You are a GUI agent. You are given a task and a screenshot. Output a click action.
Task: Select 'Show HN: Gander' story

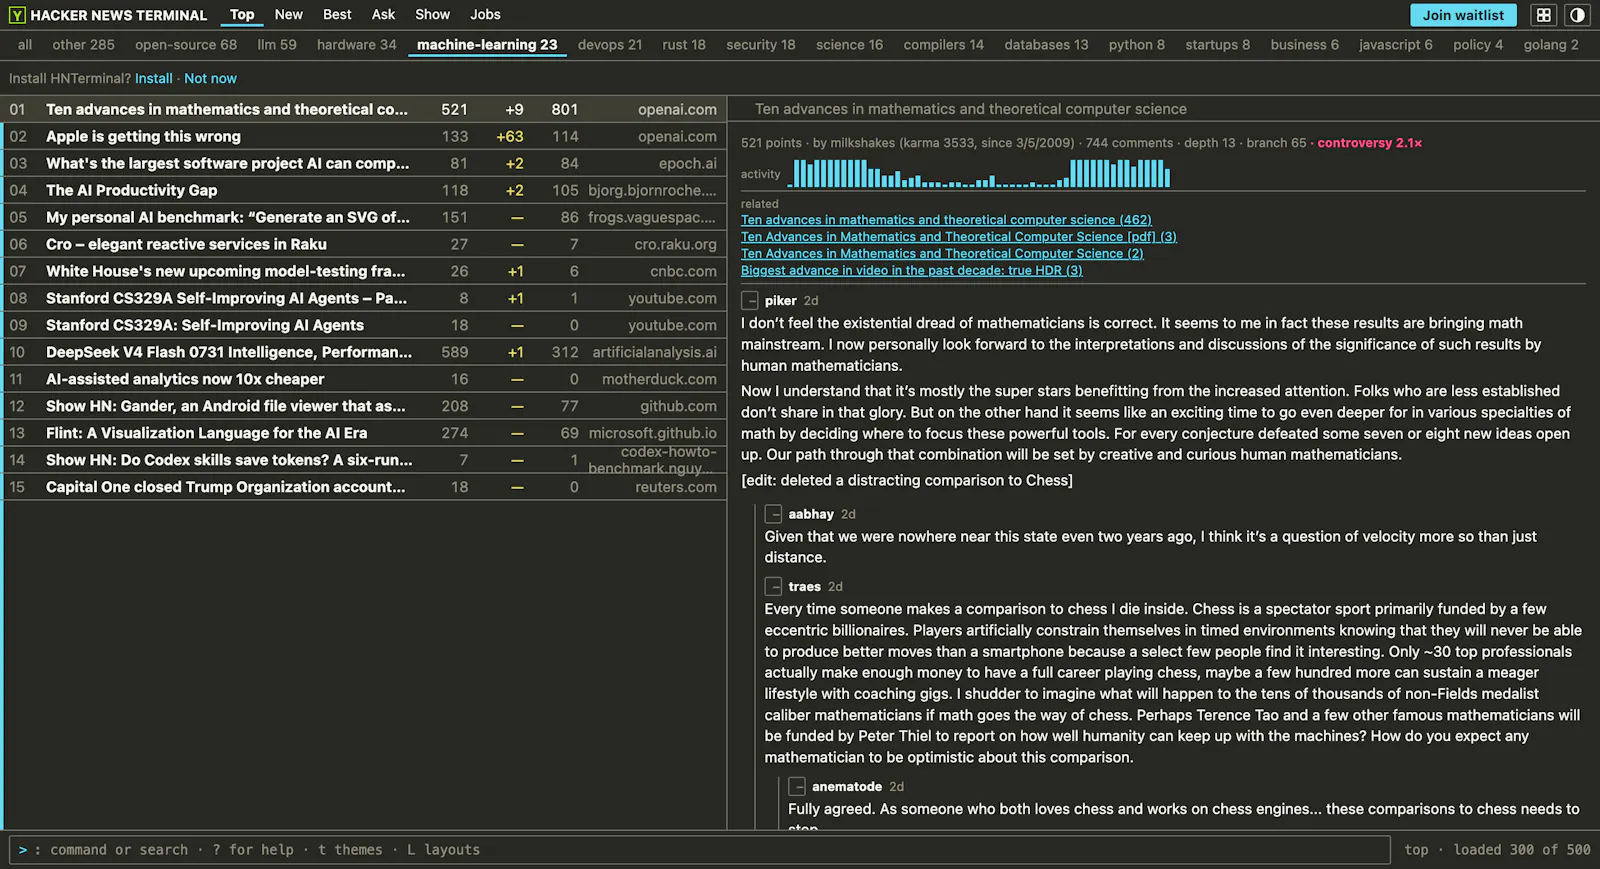point(364,406)
